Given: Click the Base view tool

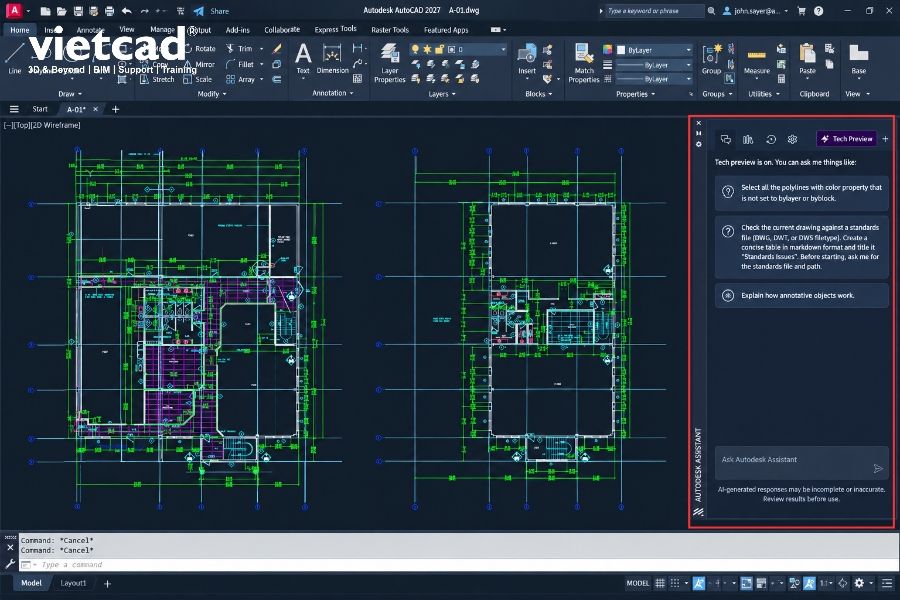Looking at the screenshot, I should (859, 60).
